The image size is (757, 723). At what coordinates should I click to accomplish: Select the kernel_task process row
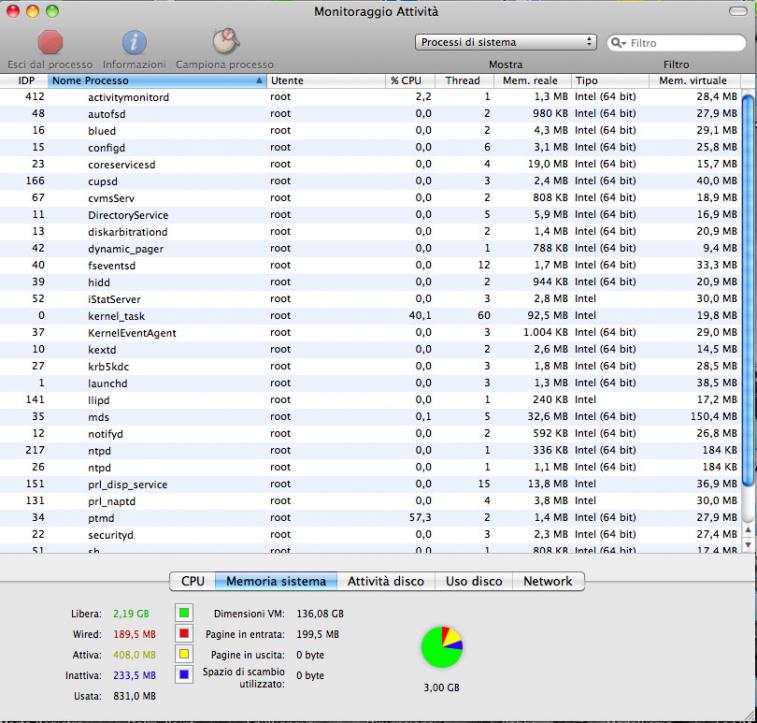(x=370, y=316)
